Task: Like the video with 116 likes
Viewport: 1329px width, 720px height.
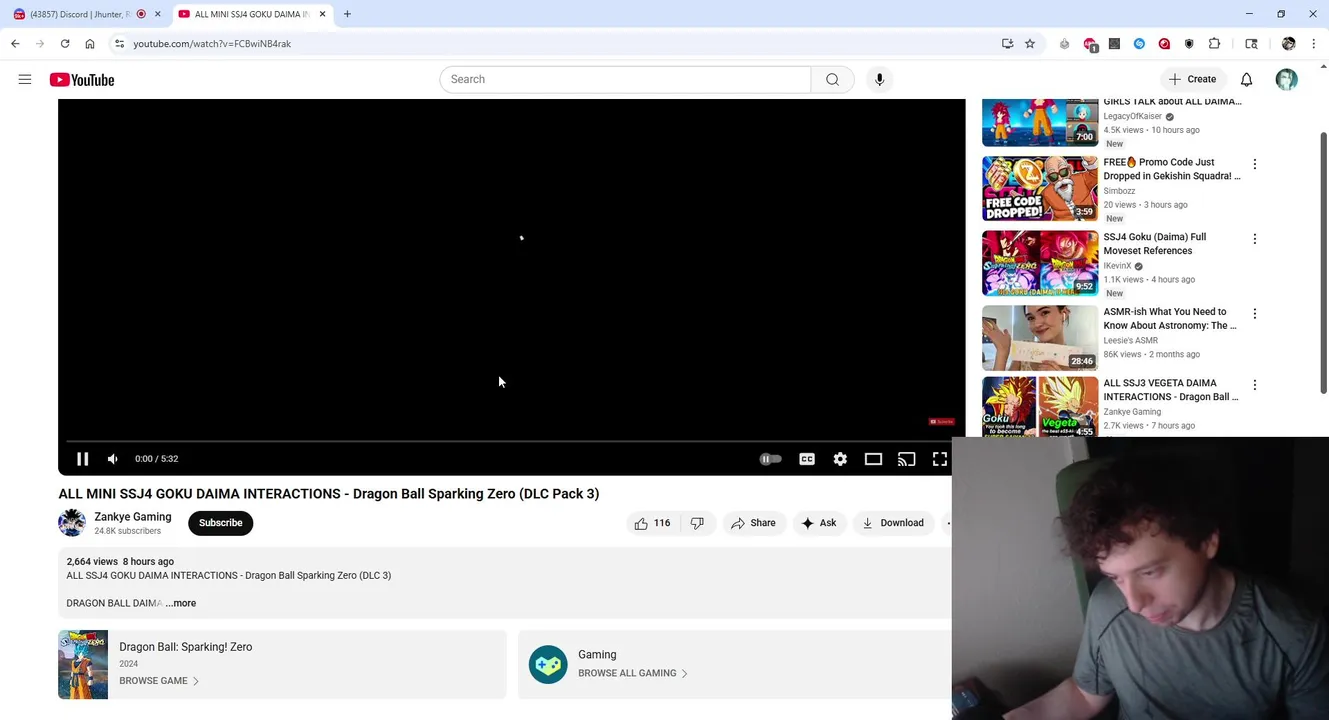Action: click(x=651, y=523)
